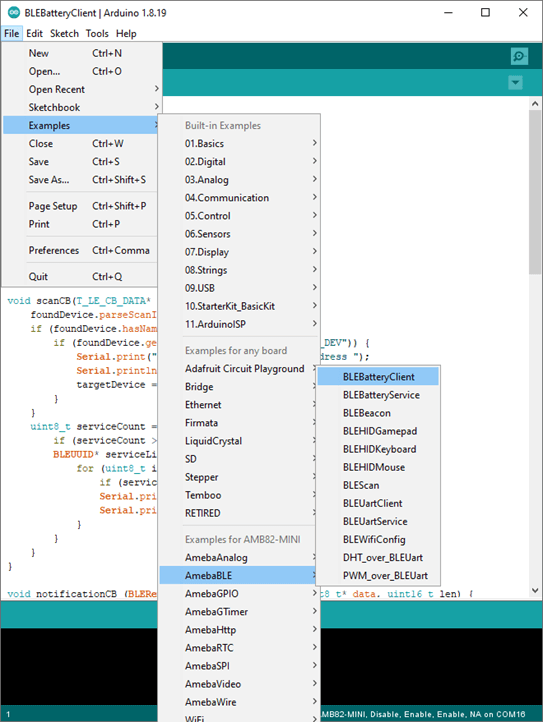Expand 03.Analog examples
This screenshot has height=722, width=543.
(x=239, y=180)
